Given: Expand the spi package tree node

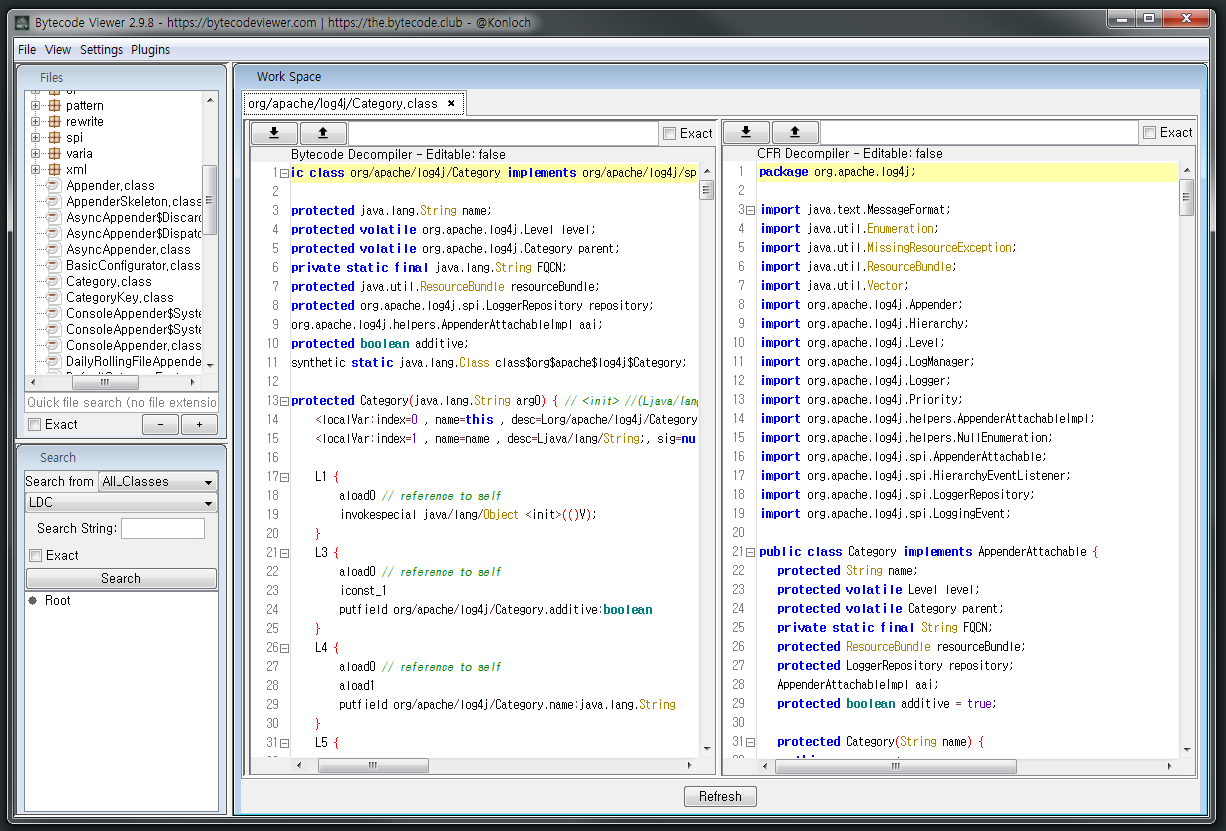Looking at the screenshot, I should pyautogui.click(x=35, y=137).
